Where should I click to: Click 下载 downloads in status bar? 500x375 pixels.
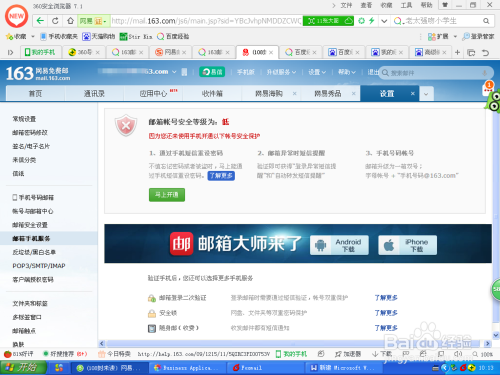pos(382,354)
